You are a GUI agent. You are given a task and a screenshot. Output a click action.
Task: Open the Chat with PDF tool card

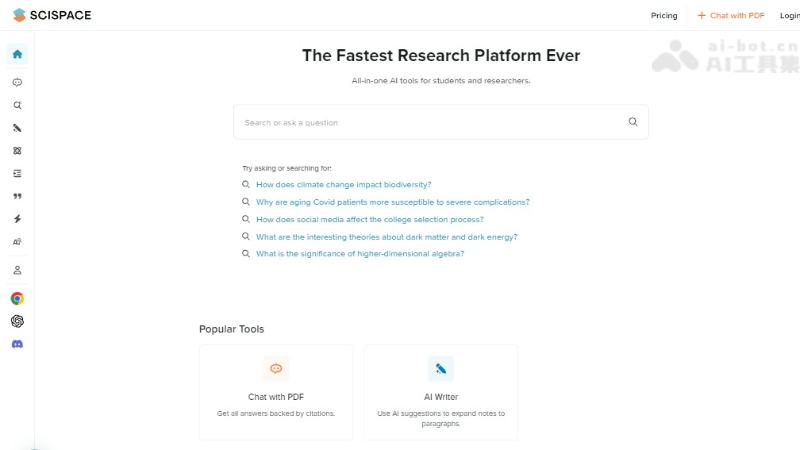click(x=276, y=392)
